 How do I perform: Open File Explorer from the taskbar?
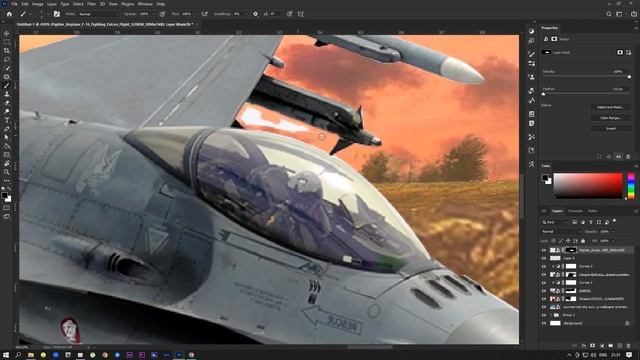31,355
